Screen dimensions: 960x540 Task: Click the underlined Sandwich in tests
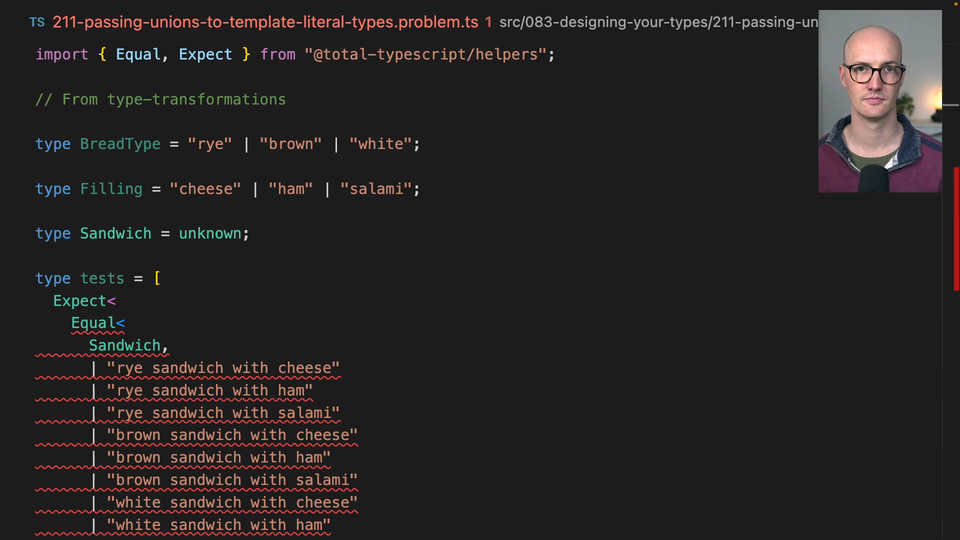click(125, 346)
